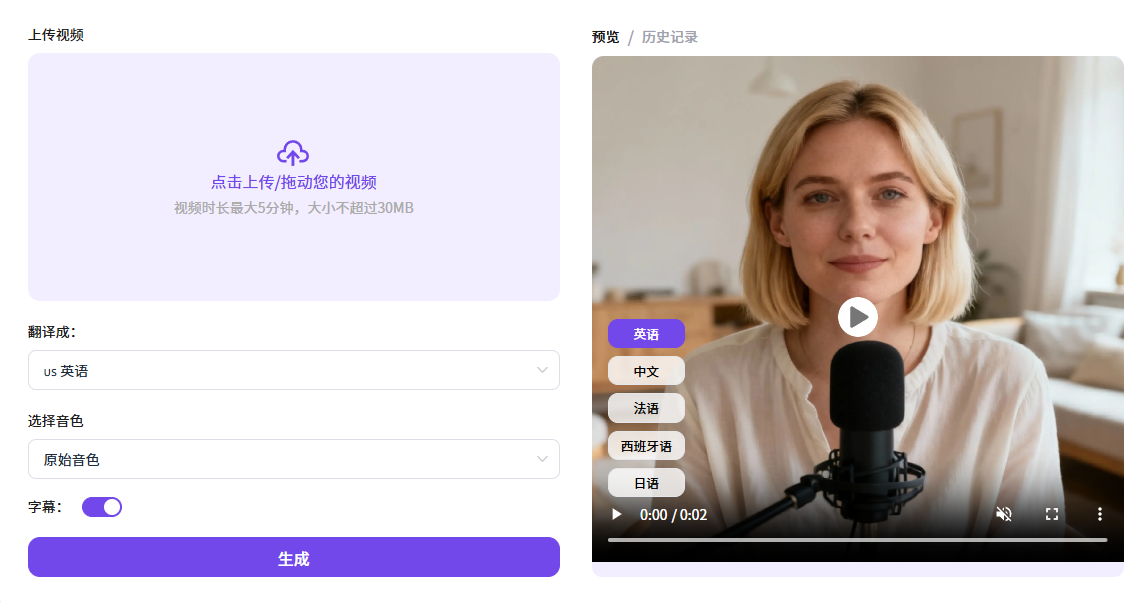This screenshot has height=602, width=1143.
Task: Select the 英语 language preview option
Action: click(646, 334)
